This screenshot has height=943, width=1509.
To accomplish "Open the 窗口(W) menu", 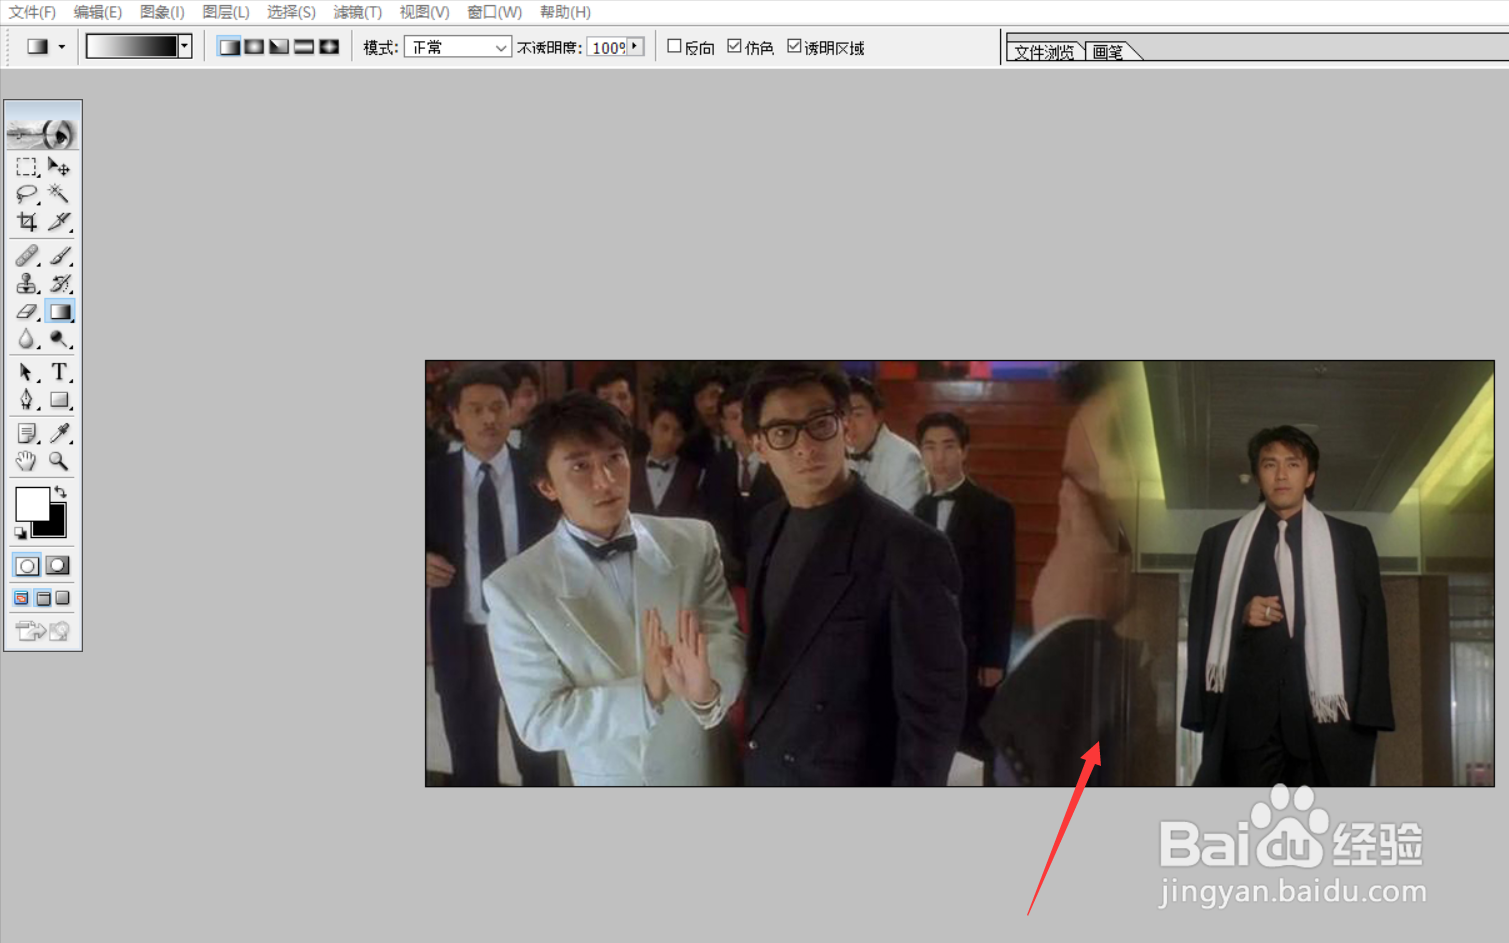I will click(x=494, y=12).
